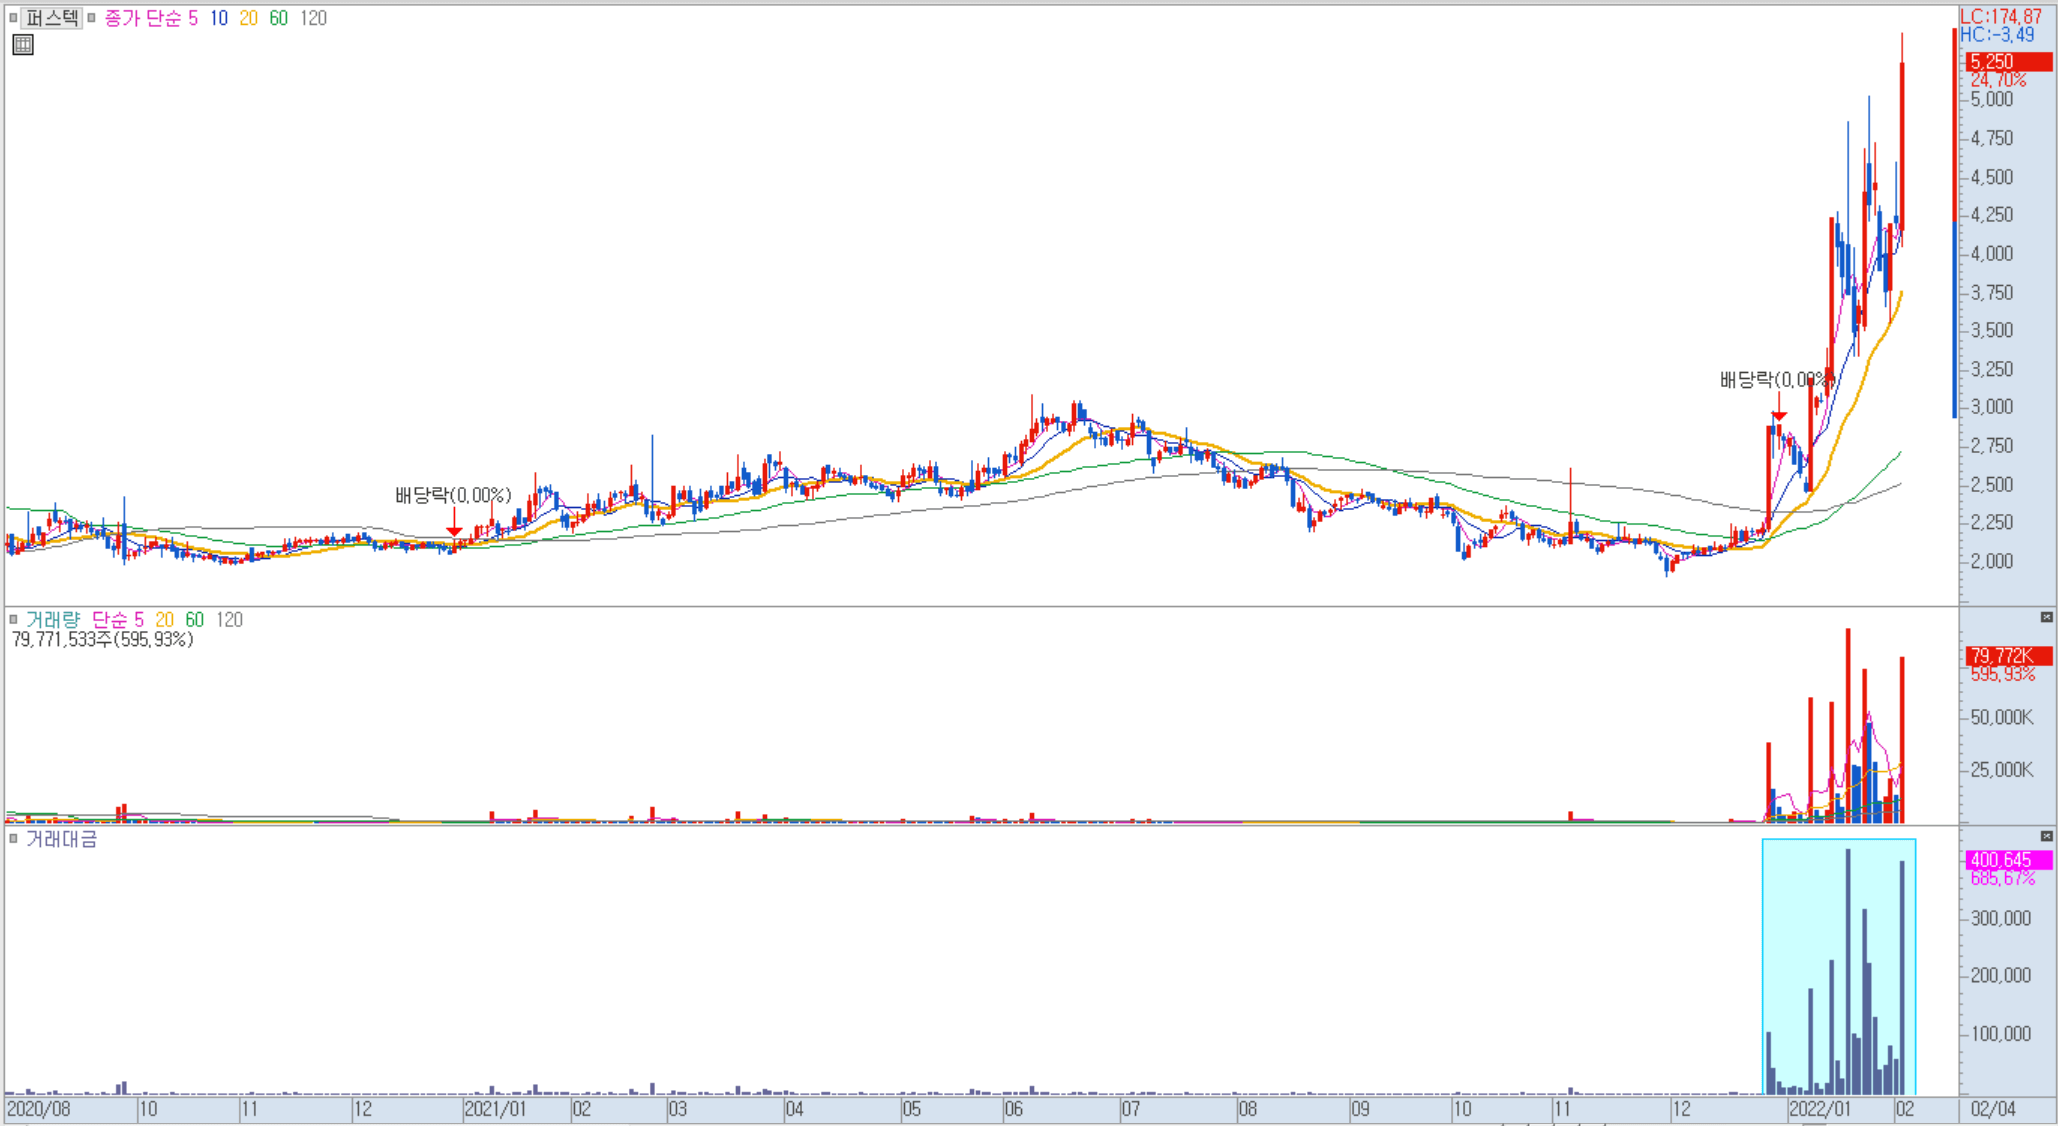2058x1126 pixels.
Task: Click the data table grid icon
Action: click(x=23, y=44)
